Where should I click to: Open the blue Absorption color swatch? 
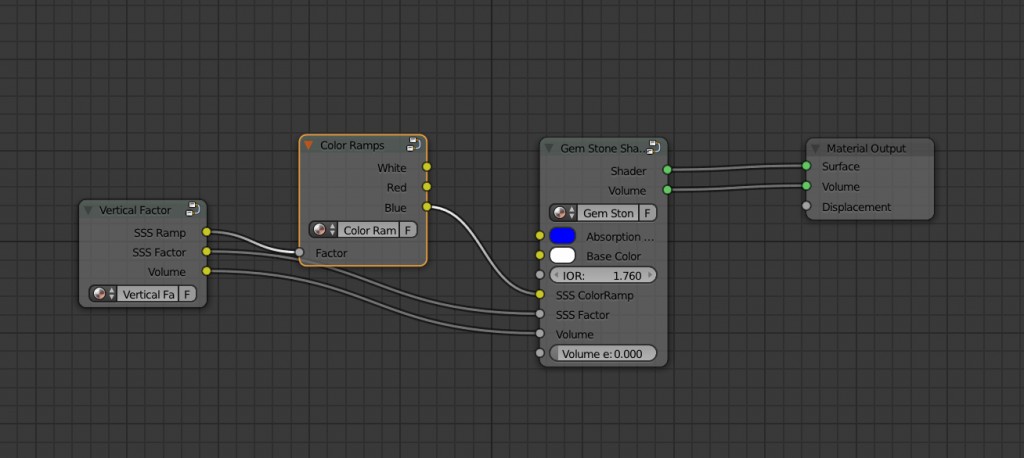click(x=563, y=236)
